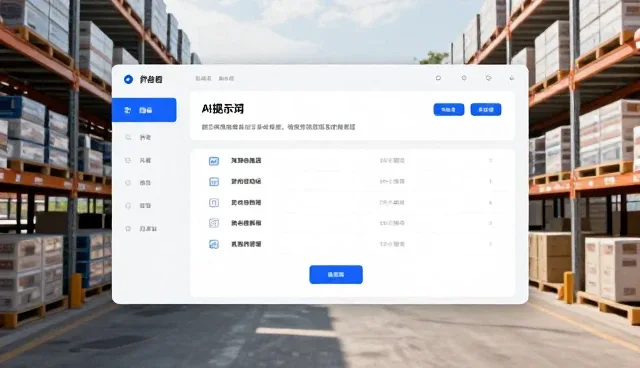
Task: Open the second breadcrumb tab in top bar
Action: tap(226, 78)
